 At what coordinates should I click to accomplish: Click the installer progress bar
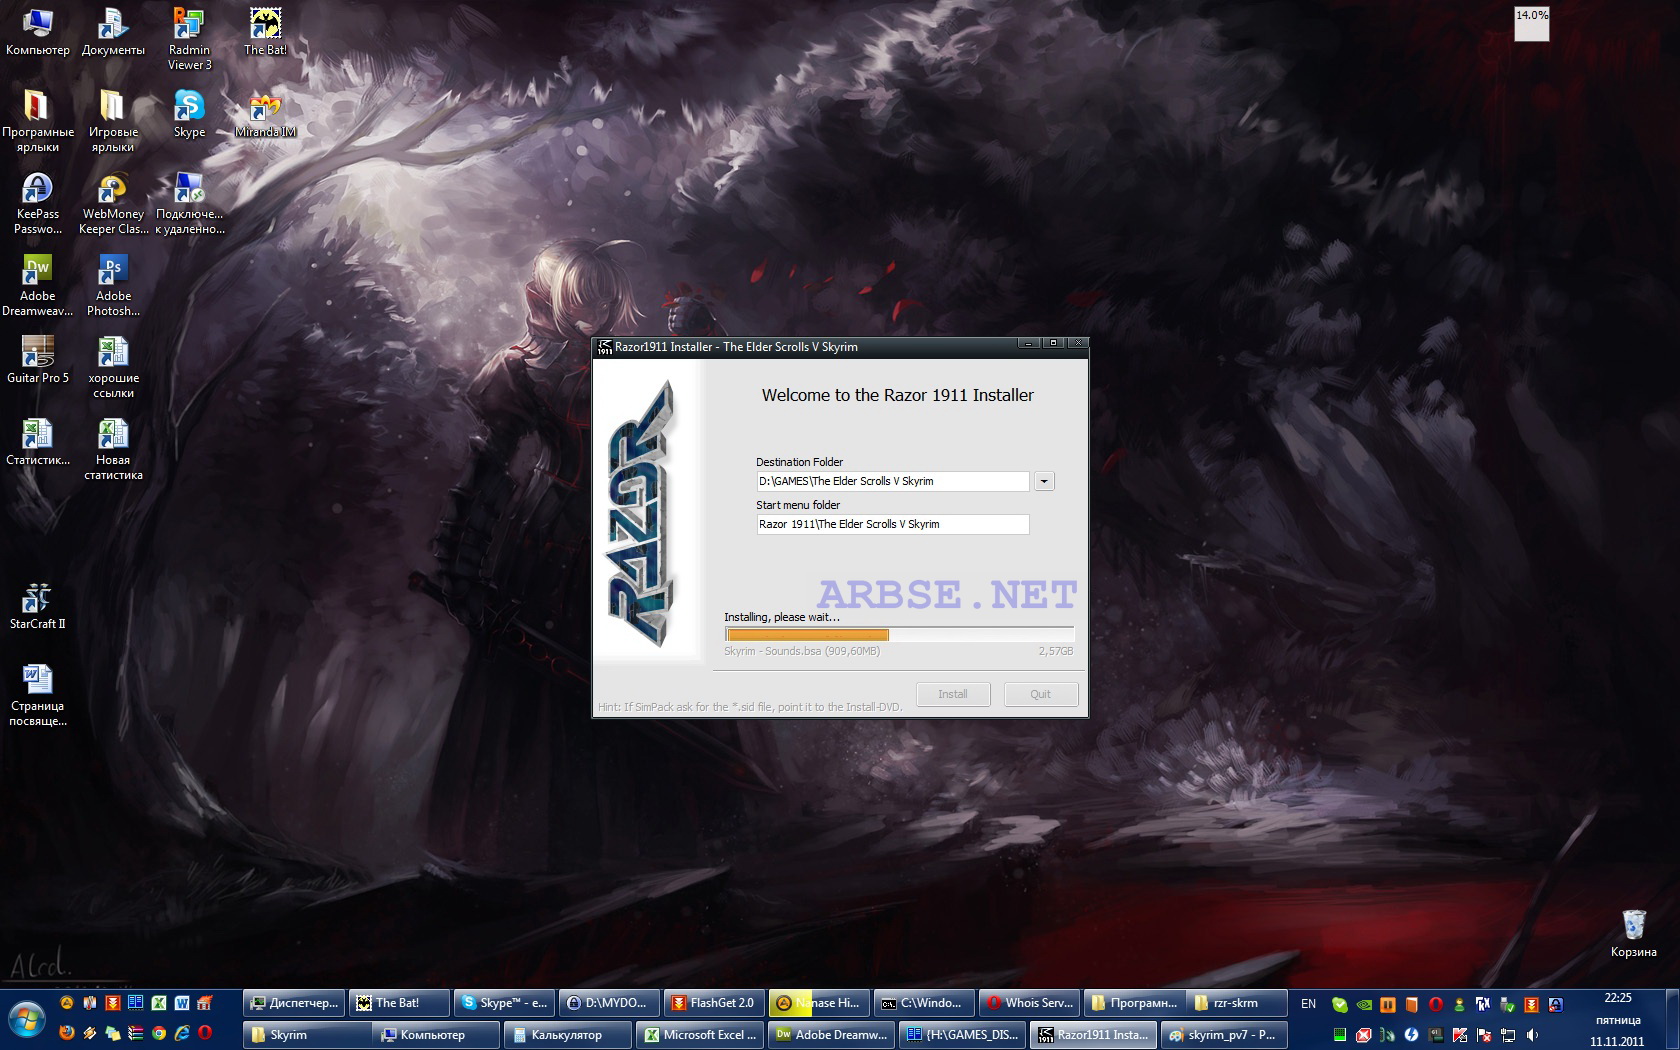[899, 635]
